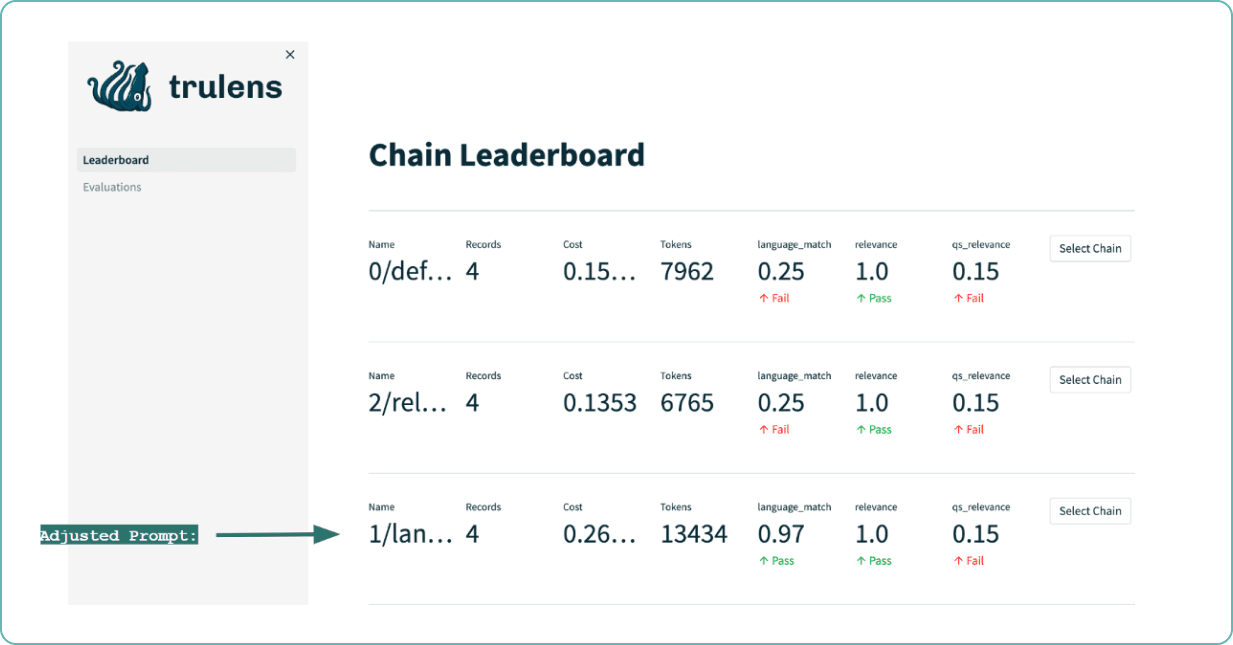This screenshot has height=645, width=1233.
Task: Click red Fail arrow under first qs_relevance
Action: click(x=958, y=298)
